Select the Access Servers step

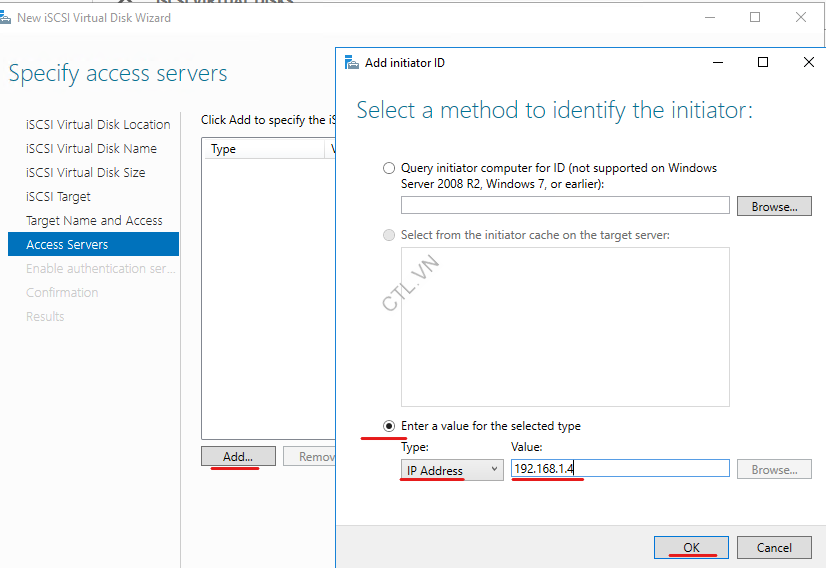tap(93, 244)
